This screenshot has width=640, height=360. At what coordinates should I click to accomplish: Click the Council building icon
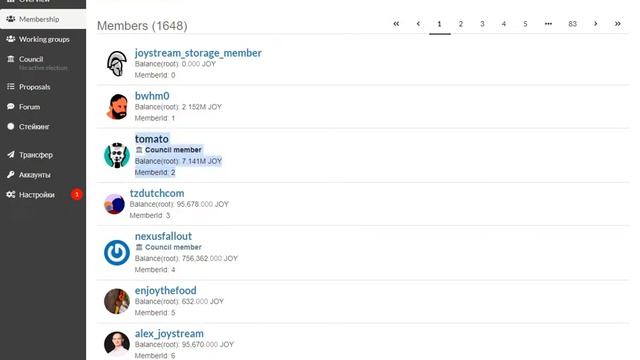click(11, 59)
